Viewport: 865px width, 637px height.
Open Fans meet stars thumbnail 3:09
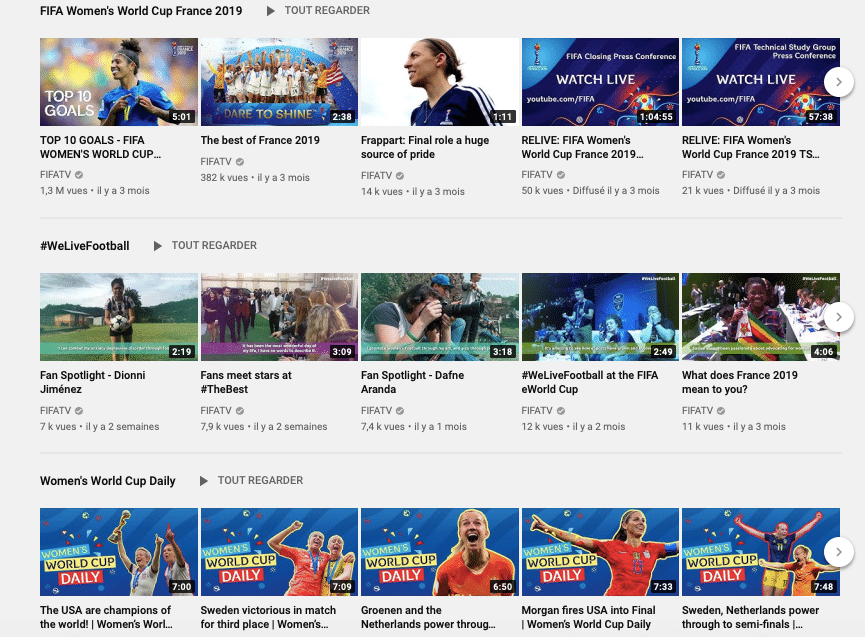tap(279, 317)
